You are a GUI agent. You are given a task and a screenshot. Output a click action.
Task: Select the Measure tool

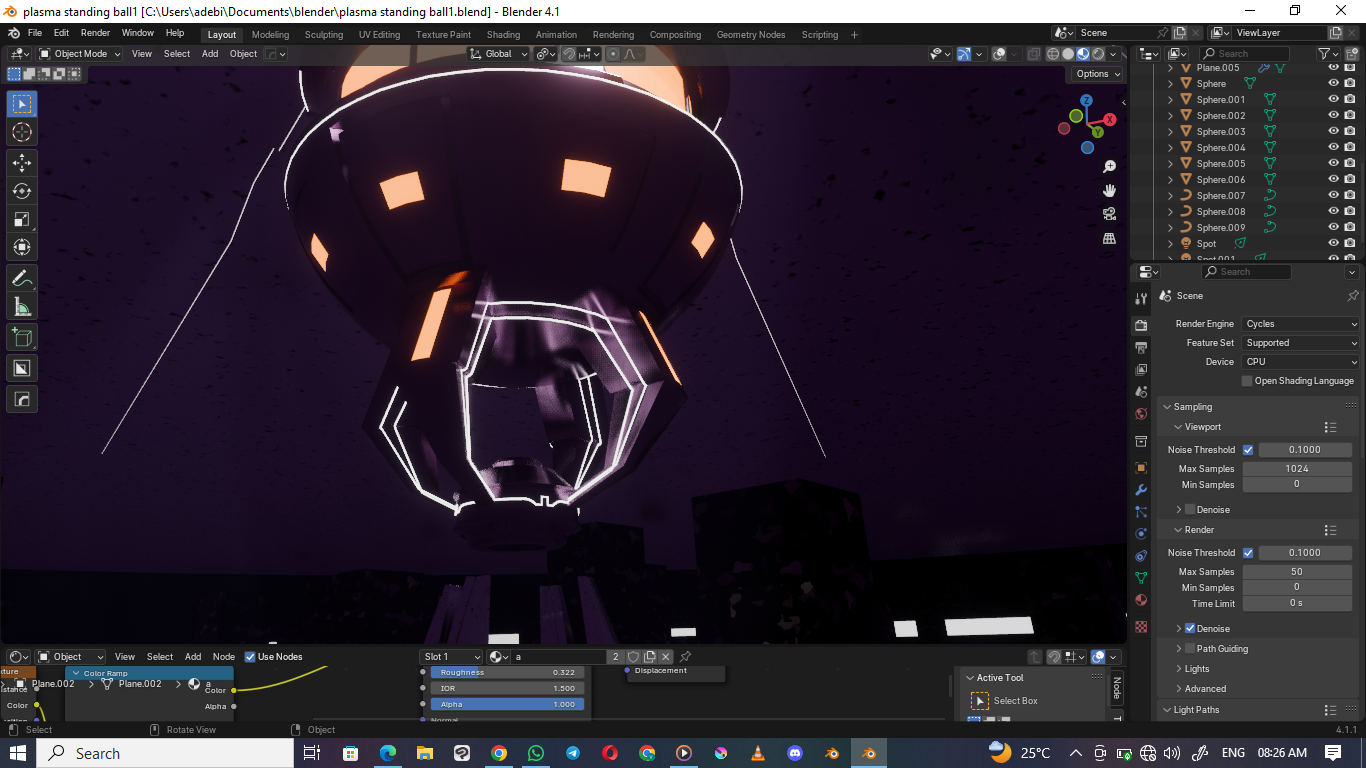coord(22,307)
